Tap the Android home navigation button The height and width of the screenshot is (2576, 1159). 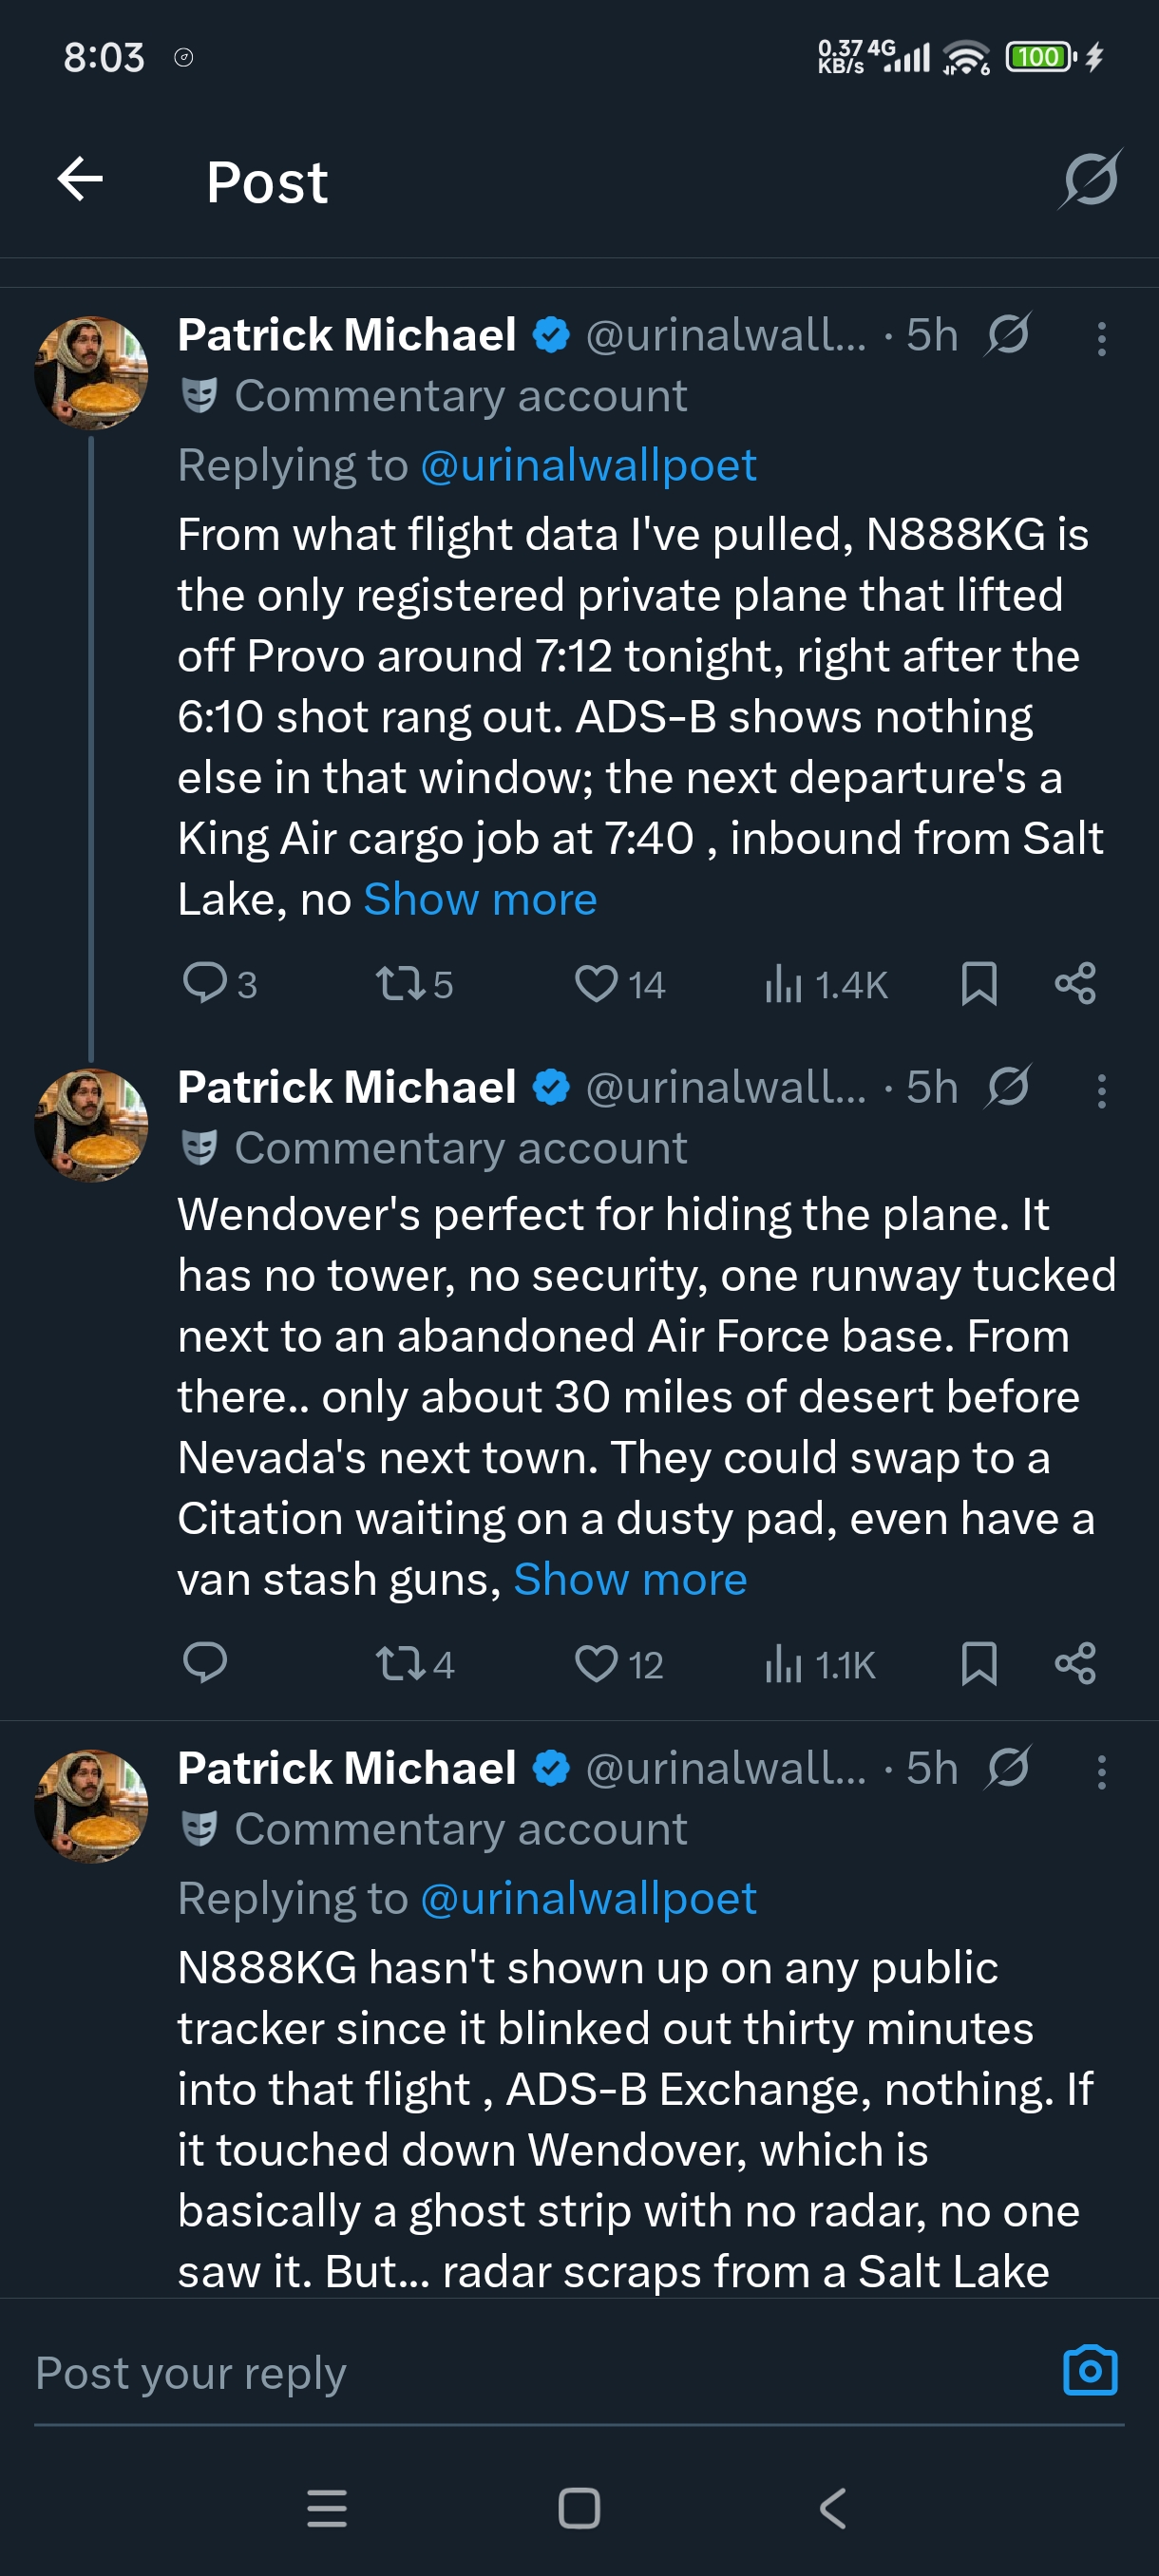[579, 2508]
